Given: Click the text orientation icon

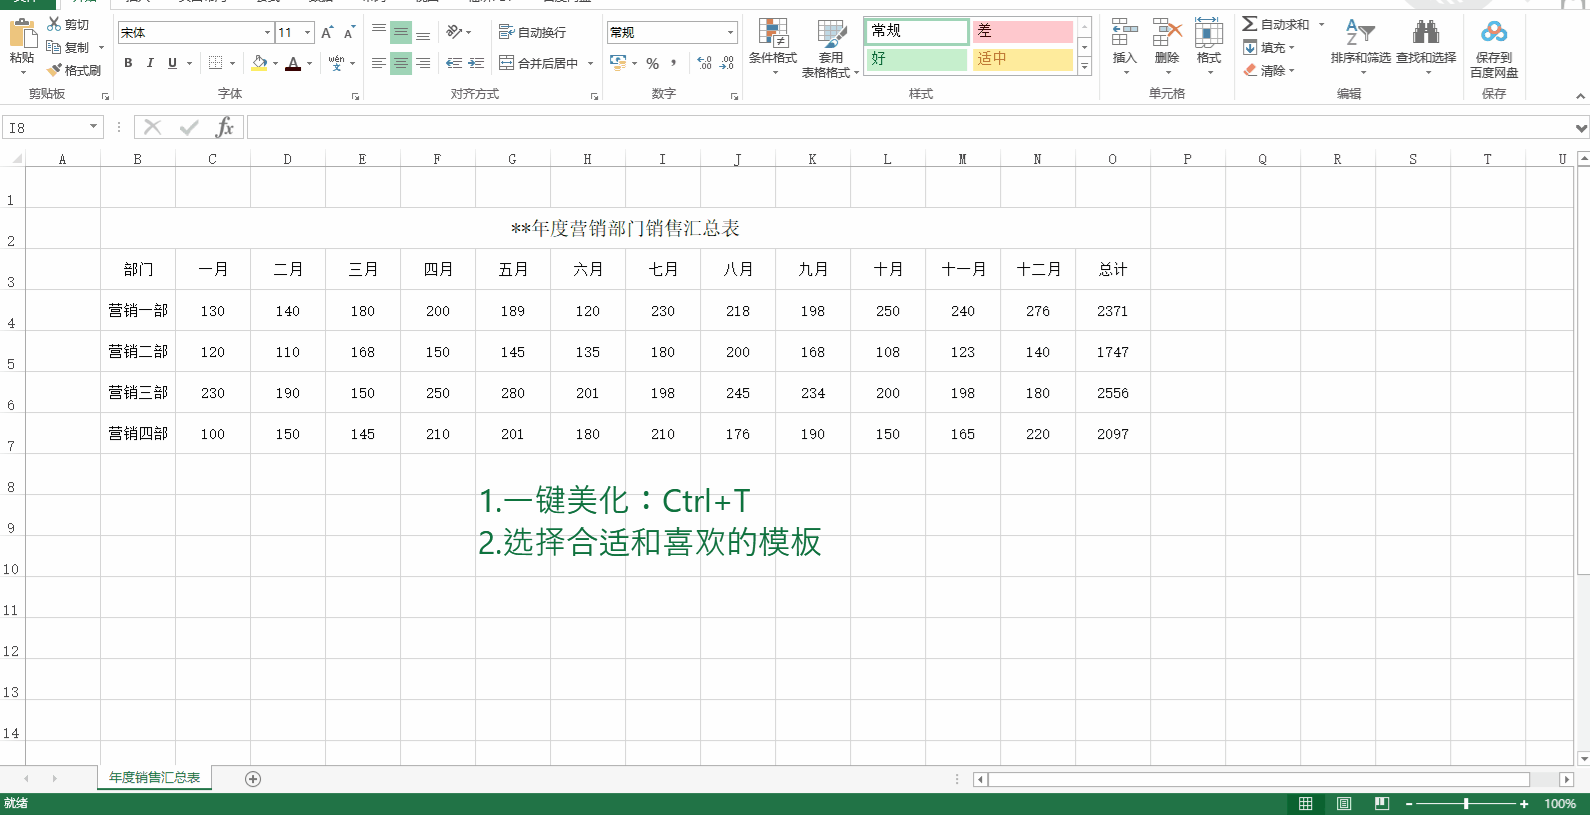Looking at the screenshot, I should point(454,33).
